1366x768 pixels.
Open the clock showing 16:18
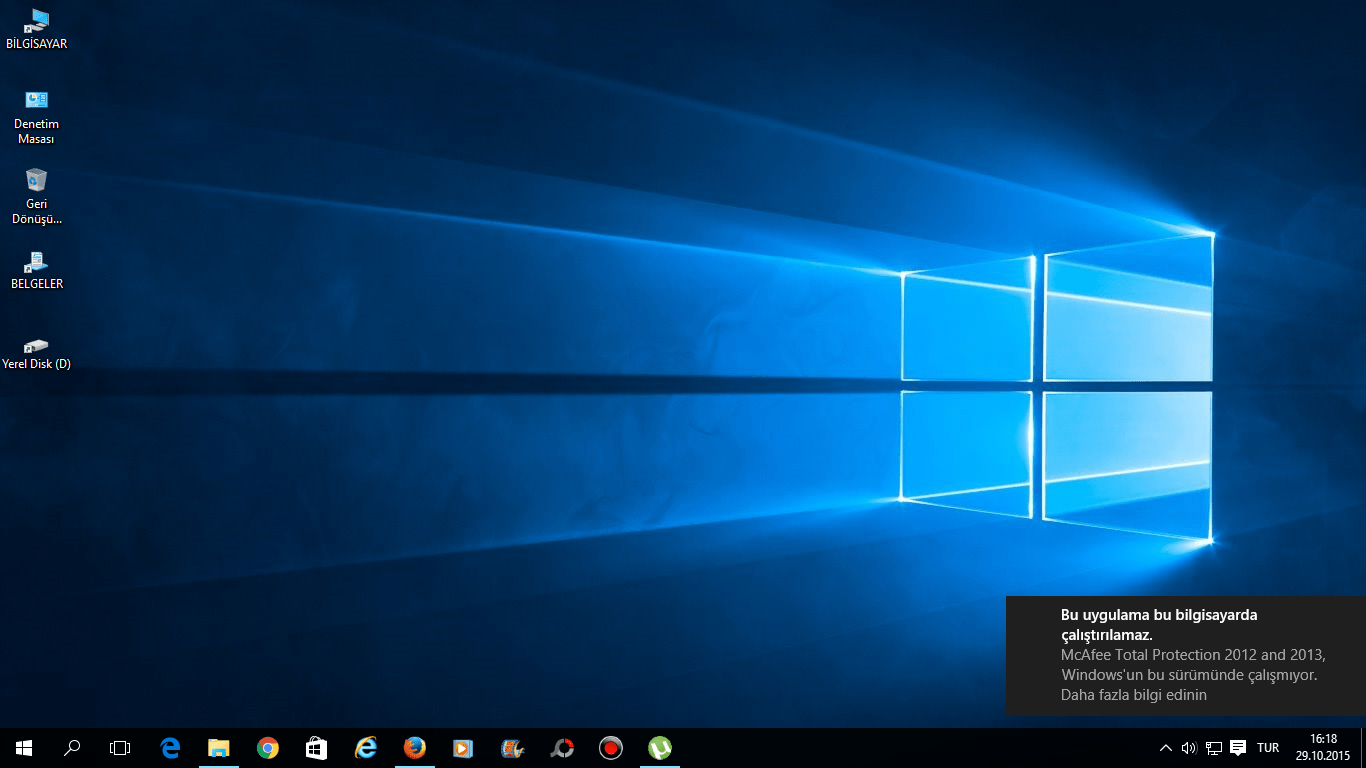coord(1323,748)
